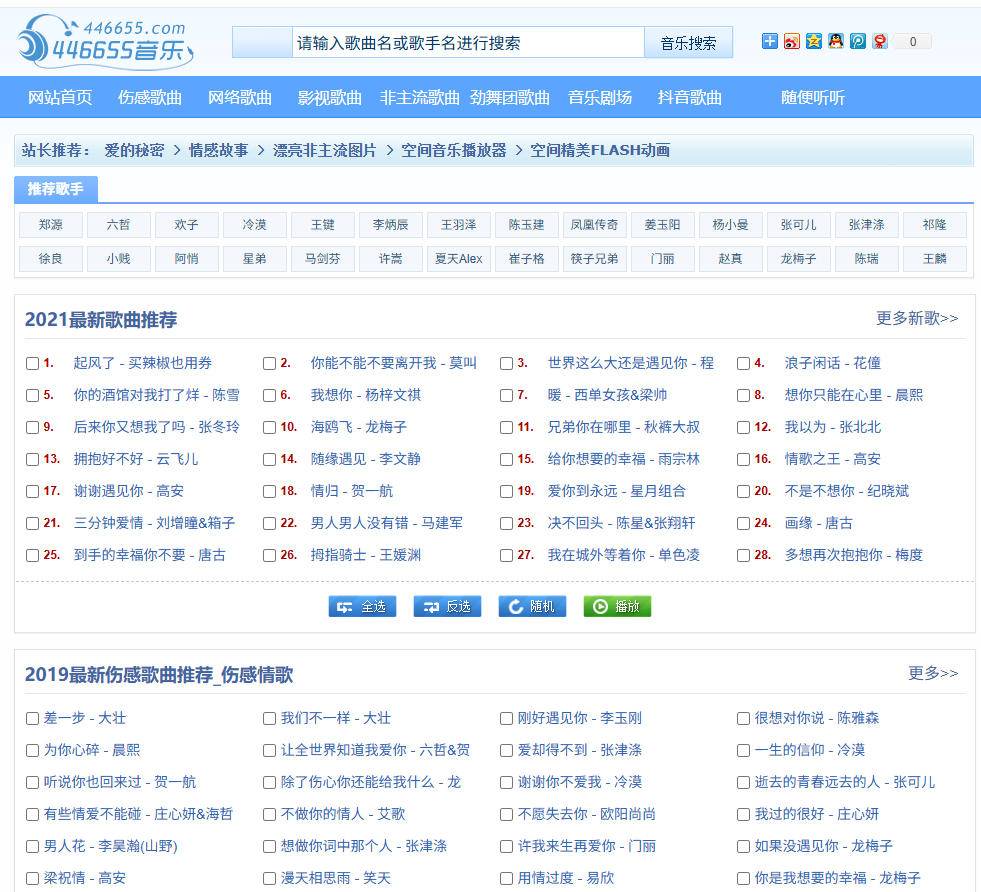Click the blue P share icon
981x892 pixels.
859,41
